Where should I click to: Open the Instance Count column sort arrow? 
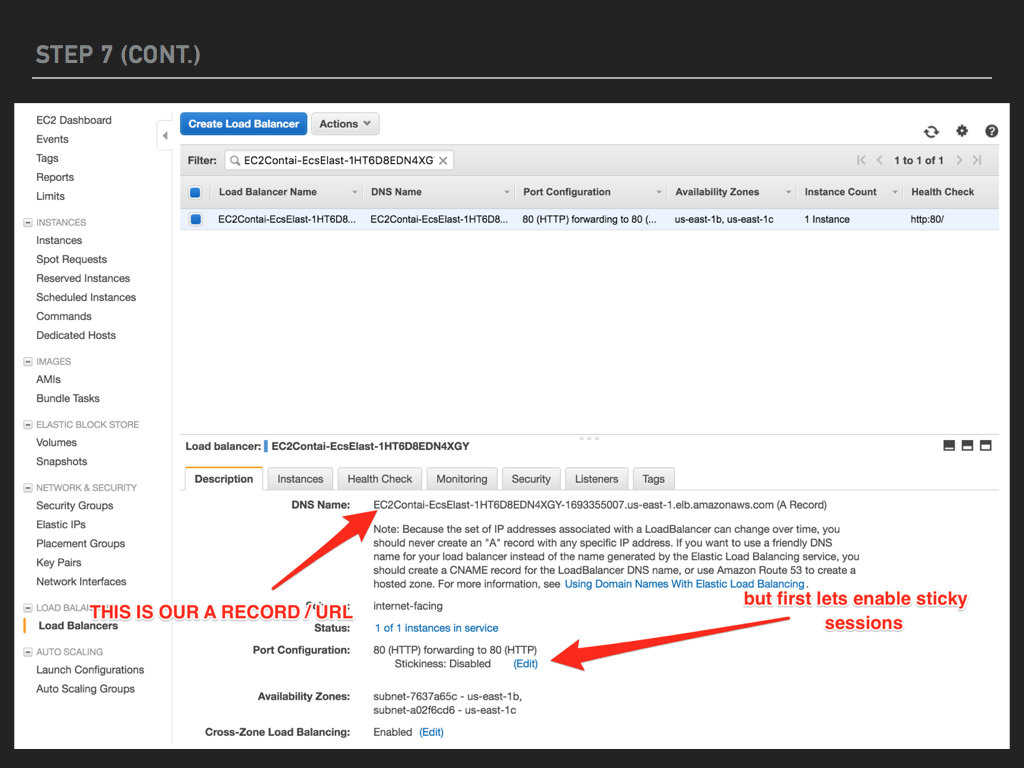(895, 192)
